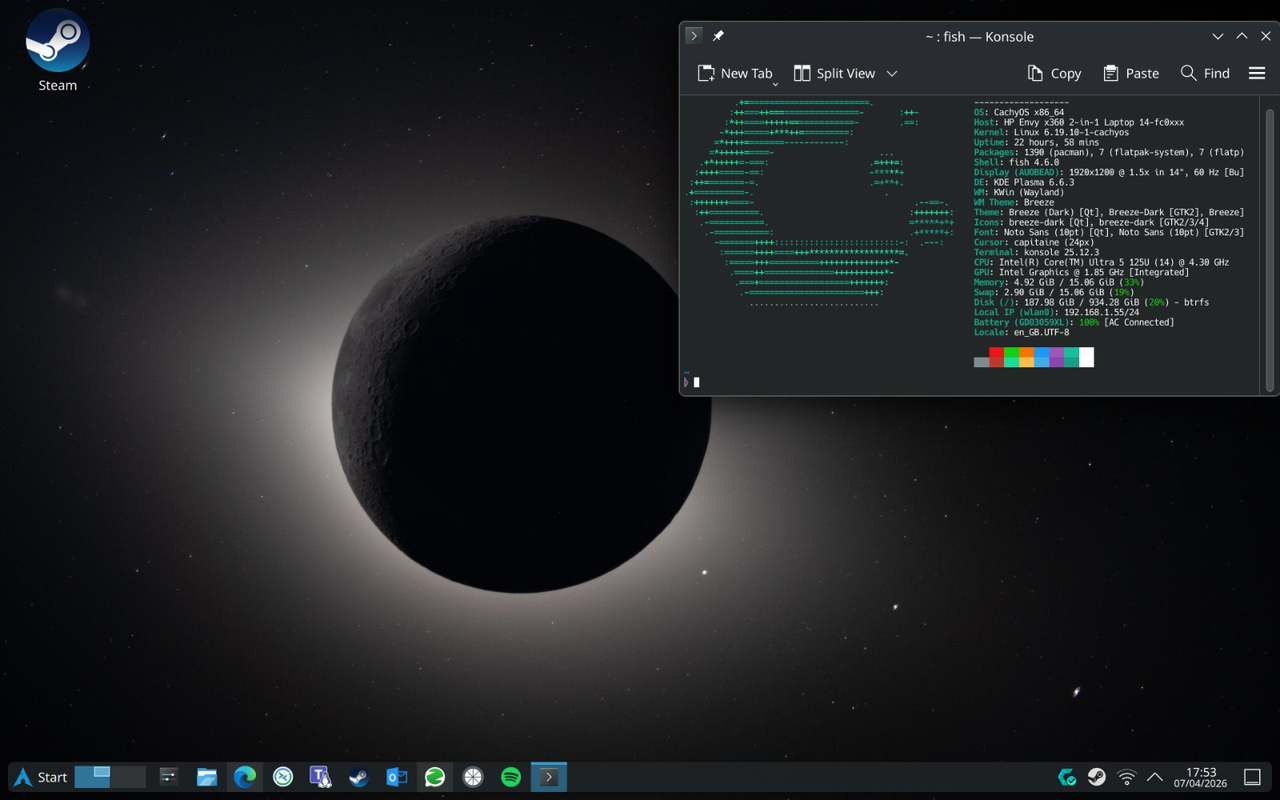Click the 'Kernel: Linux 6.19.10-1-cachyos' line
Viewport: 1280px width, 800px height.
click(x=1051, y=132)
